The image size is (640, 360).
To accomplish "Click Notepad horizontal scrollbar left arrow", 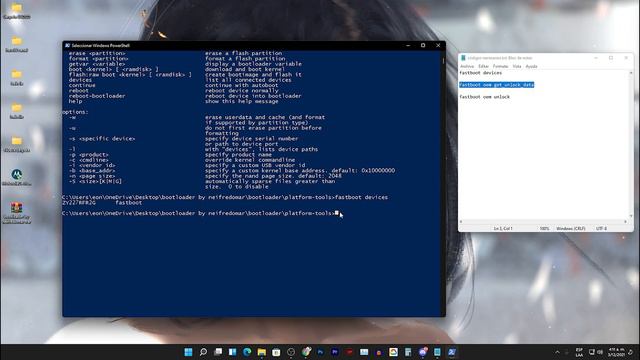I will (x=461, y=222).
